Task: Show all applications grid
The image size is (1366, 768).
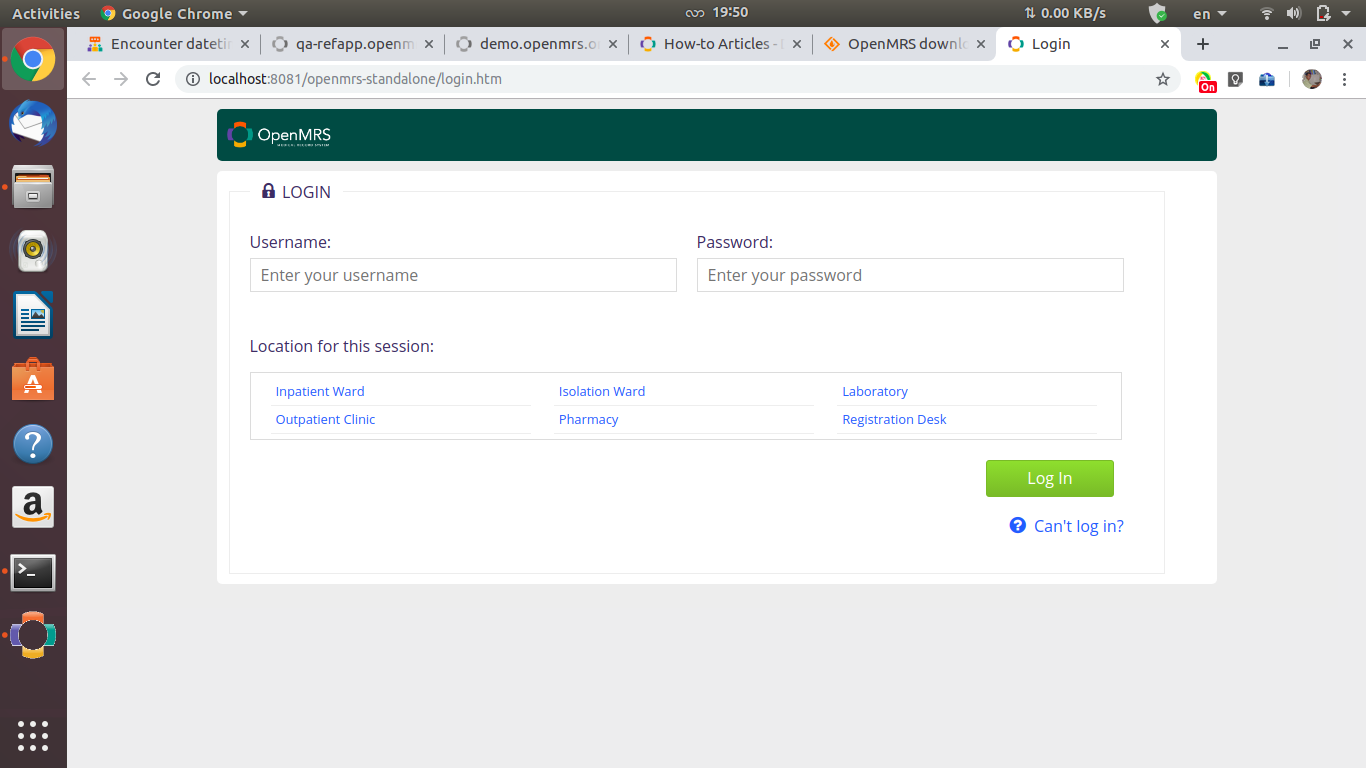Action: coord(33,735)
